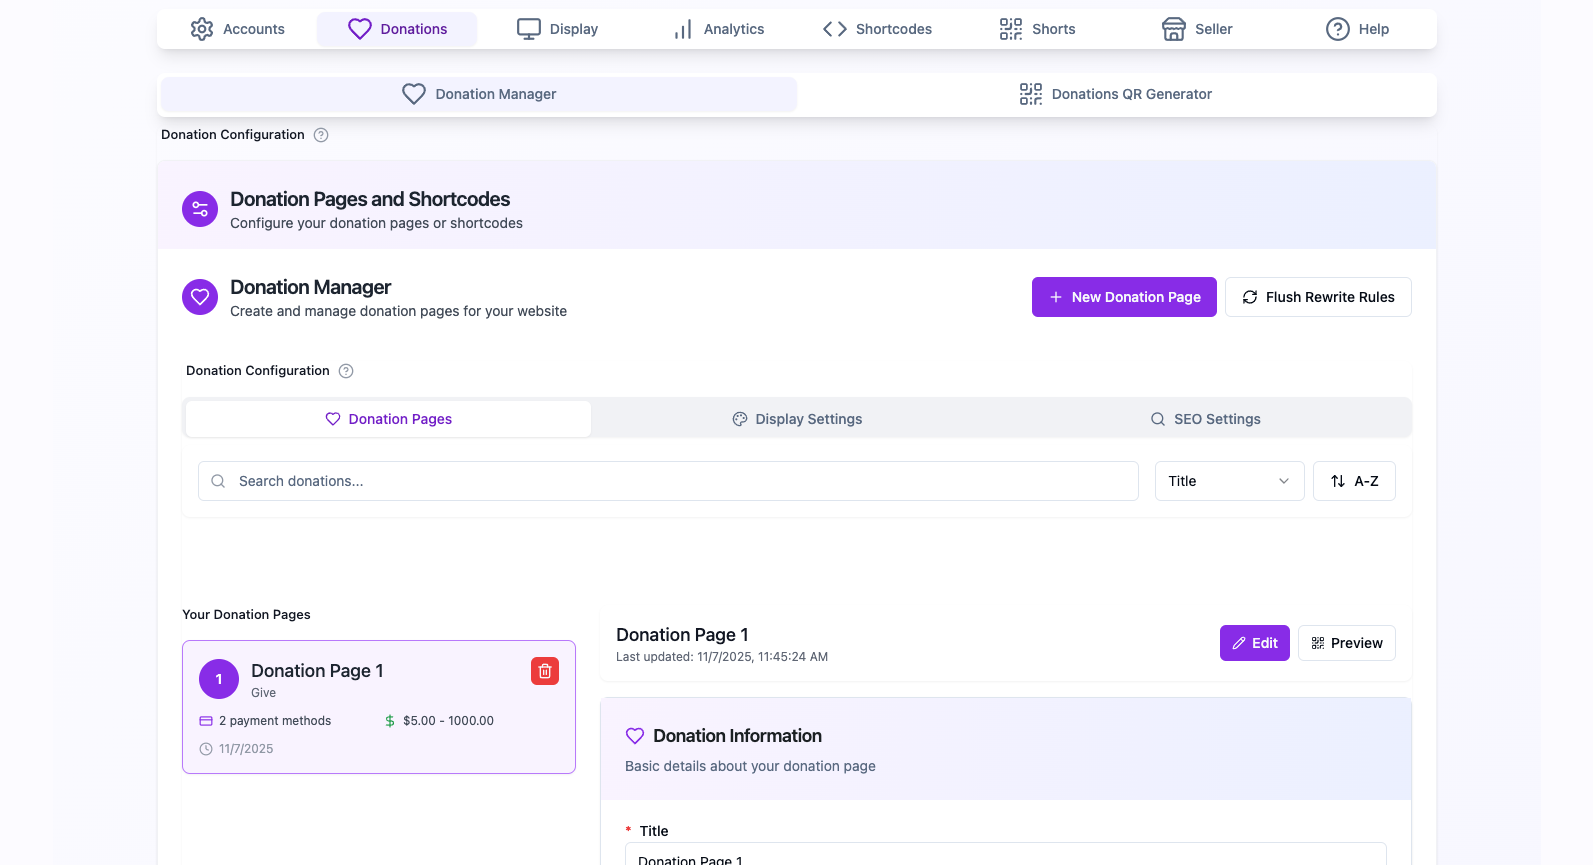1593x865 pixels.
Task: Preview Donation Page 1
Action: pyautogui.click(x=1347, y=643)
